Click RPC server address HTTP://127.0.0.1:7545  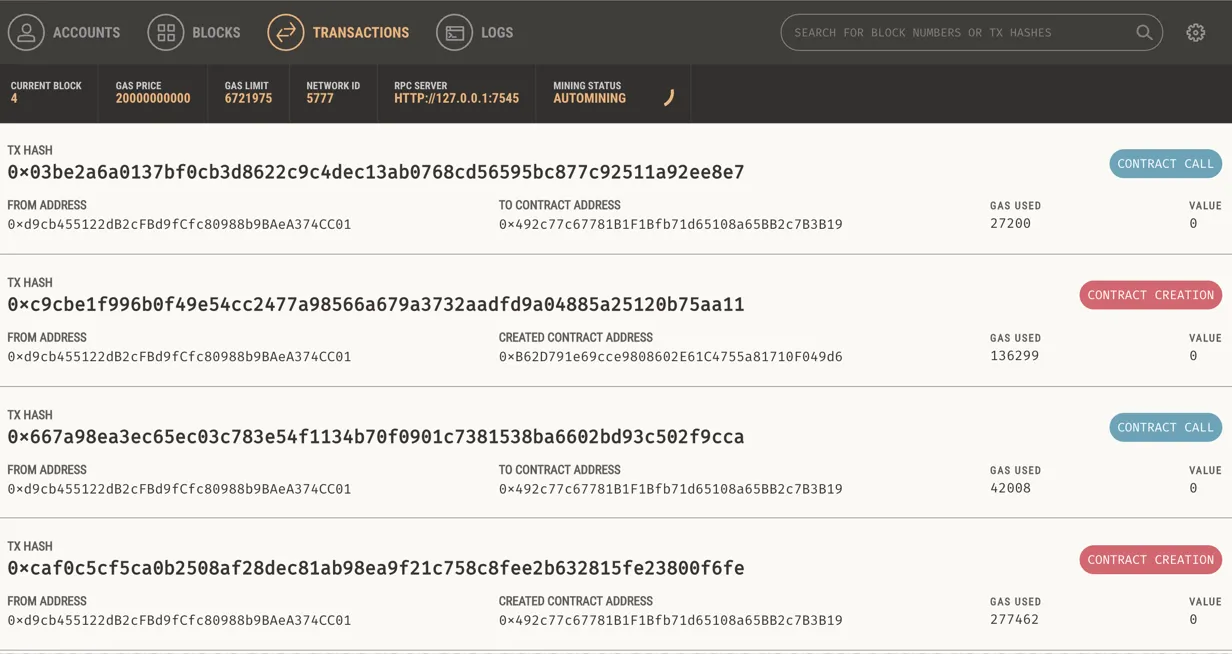pos(456,98)
